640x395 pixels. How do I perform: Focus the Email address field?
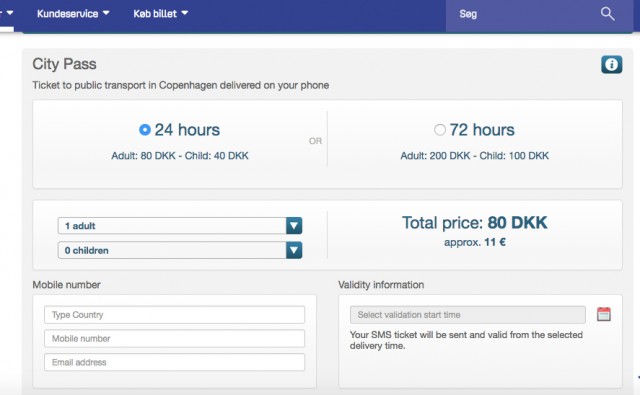coord(174,362)
